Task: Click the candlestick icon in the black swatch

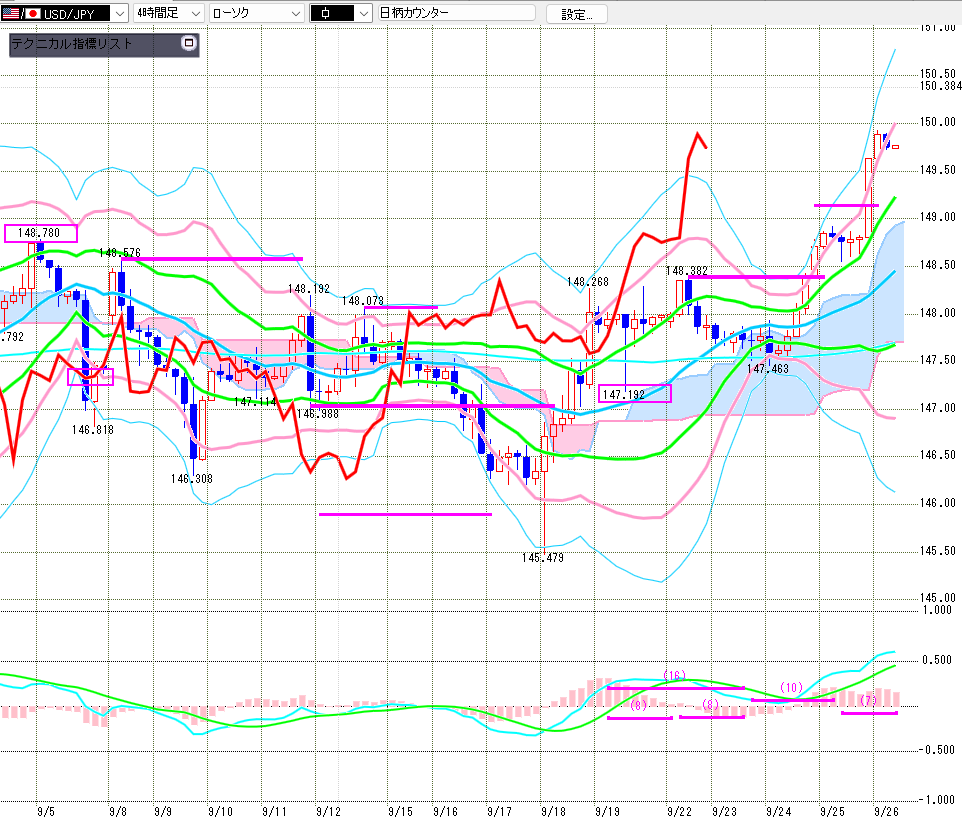Action: (326, 13)
